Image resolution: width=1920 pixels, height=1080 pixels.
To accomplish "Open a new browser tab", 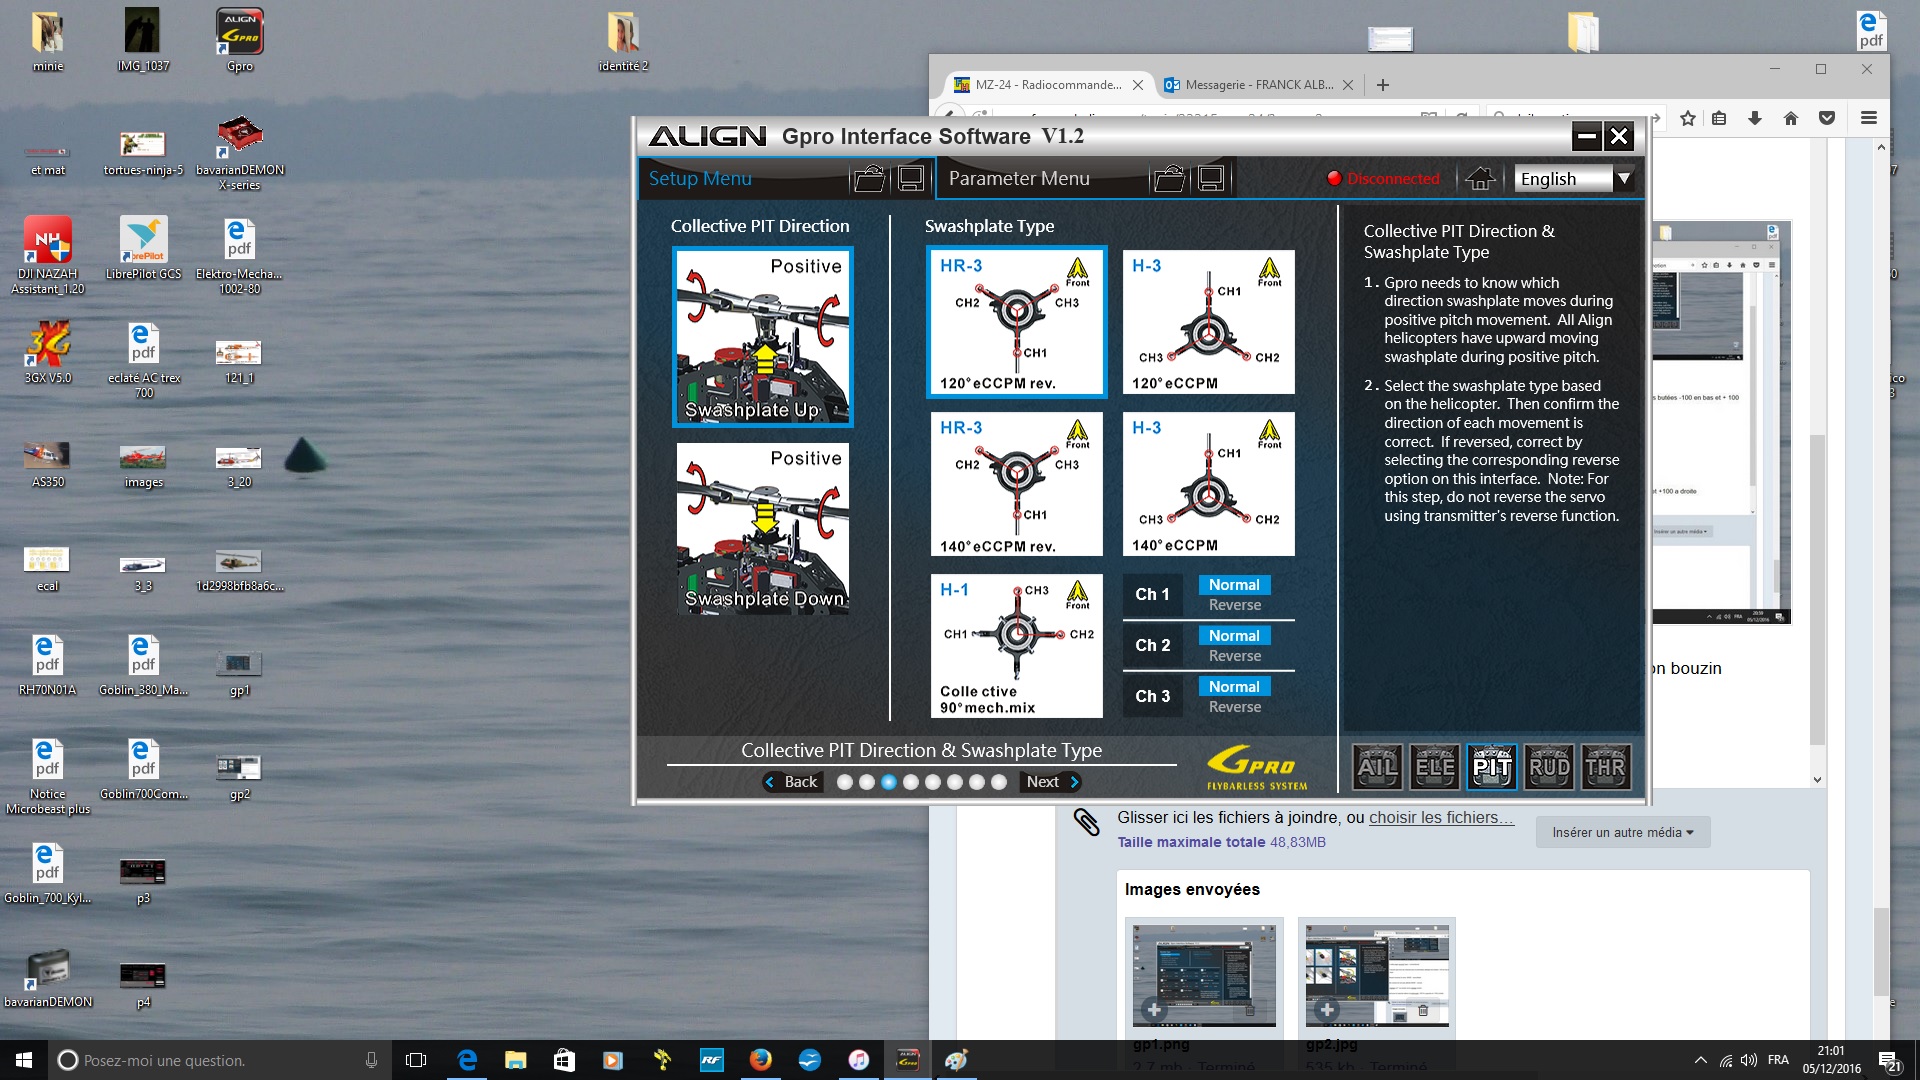I will 1383,85.
